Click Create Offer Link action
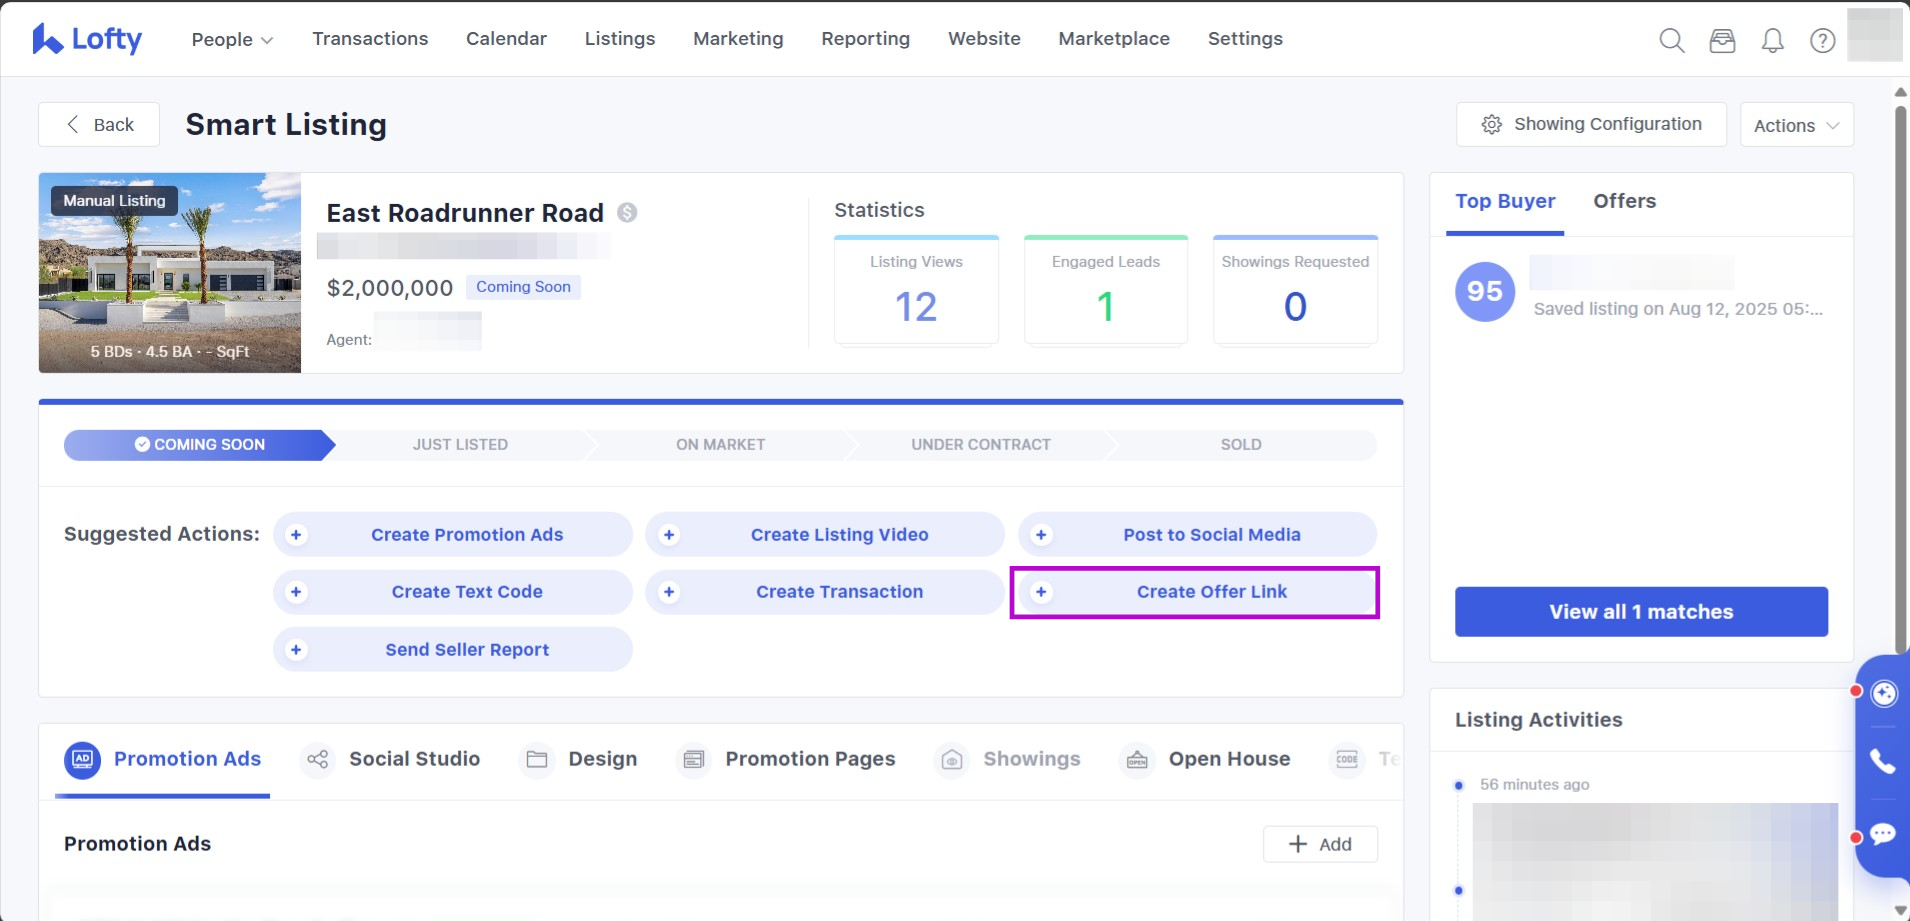 click(x=1195, y=592)
